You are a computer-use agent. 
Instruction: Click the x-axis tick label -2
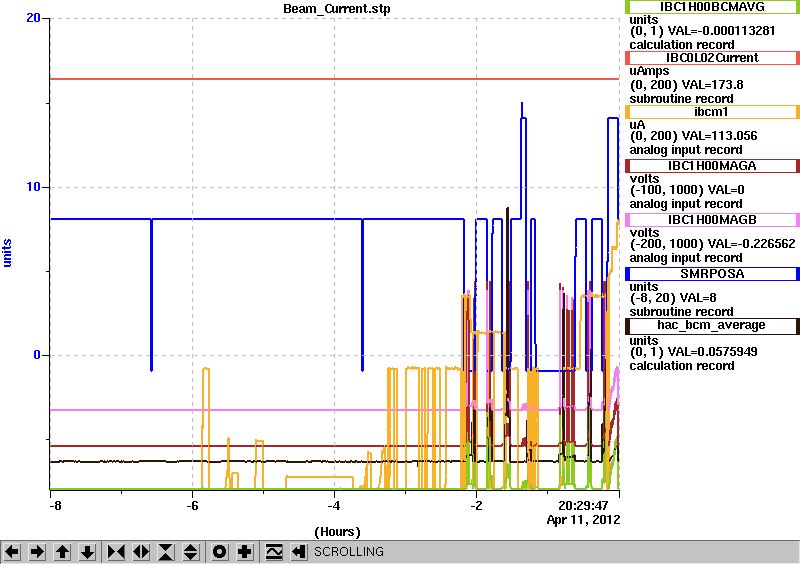[476, 506]
